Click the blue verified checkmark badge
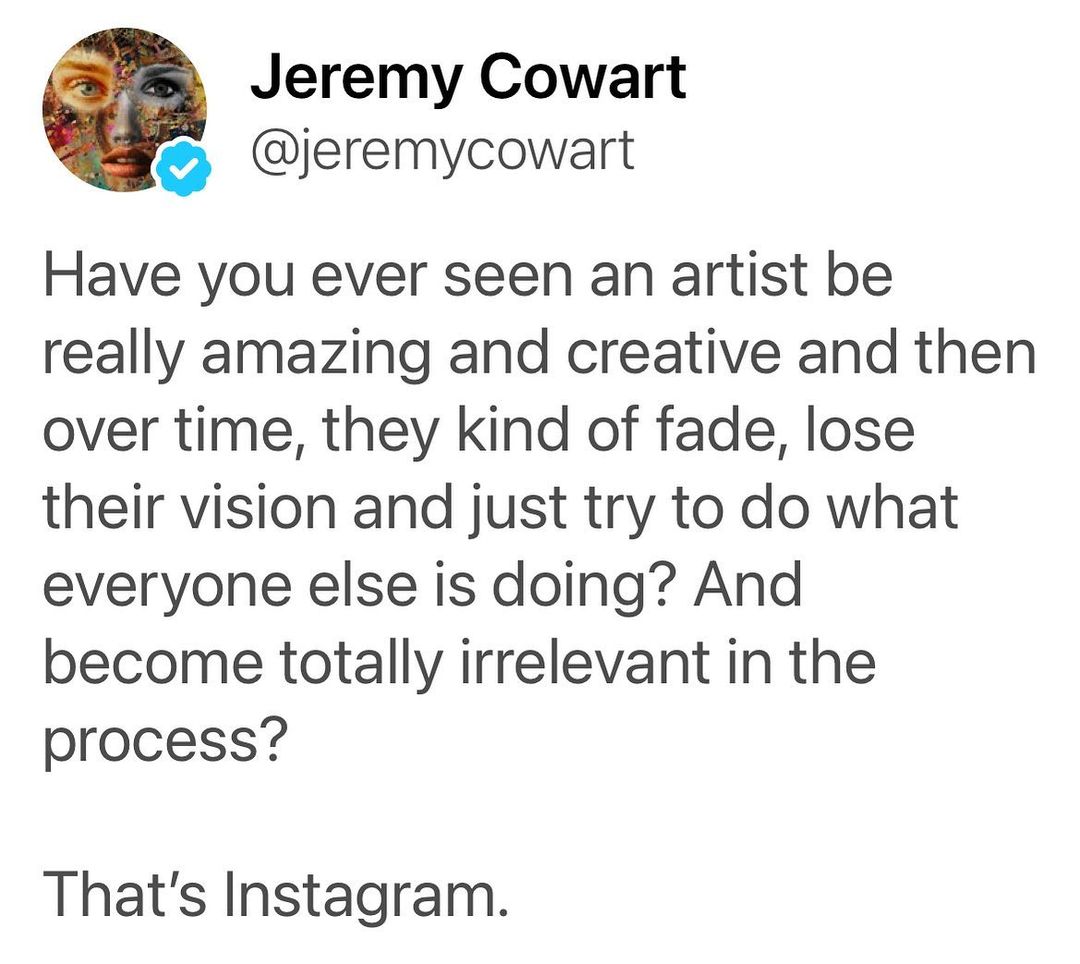This screenshot has width=1080, height=964. 182,171
